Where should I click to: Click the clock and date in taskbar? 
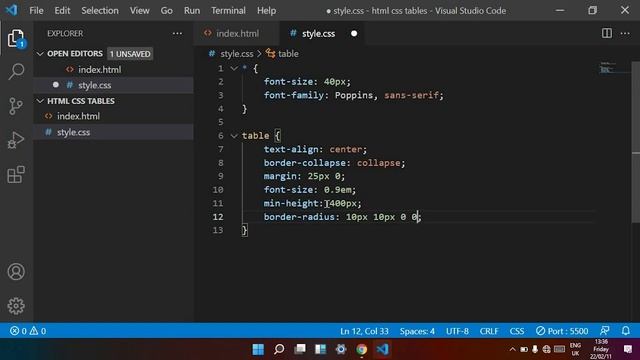601,349
